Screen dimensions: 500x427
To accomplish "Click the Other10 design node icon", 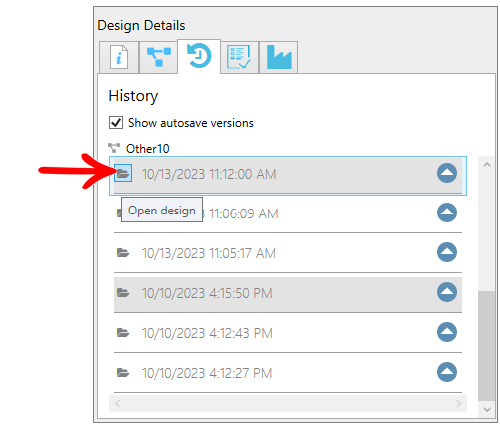I will click(x=114, y=148).
